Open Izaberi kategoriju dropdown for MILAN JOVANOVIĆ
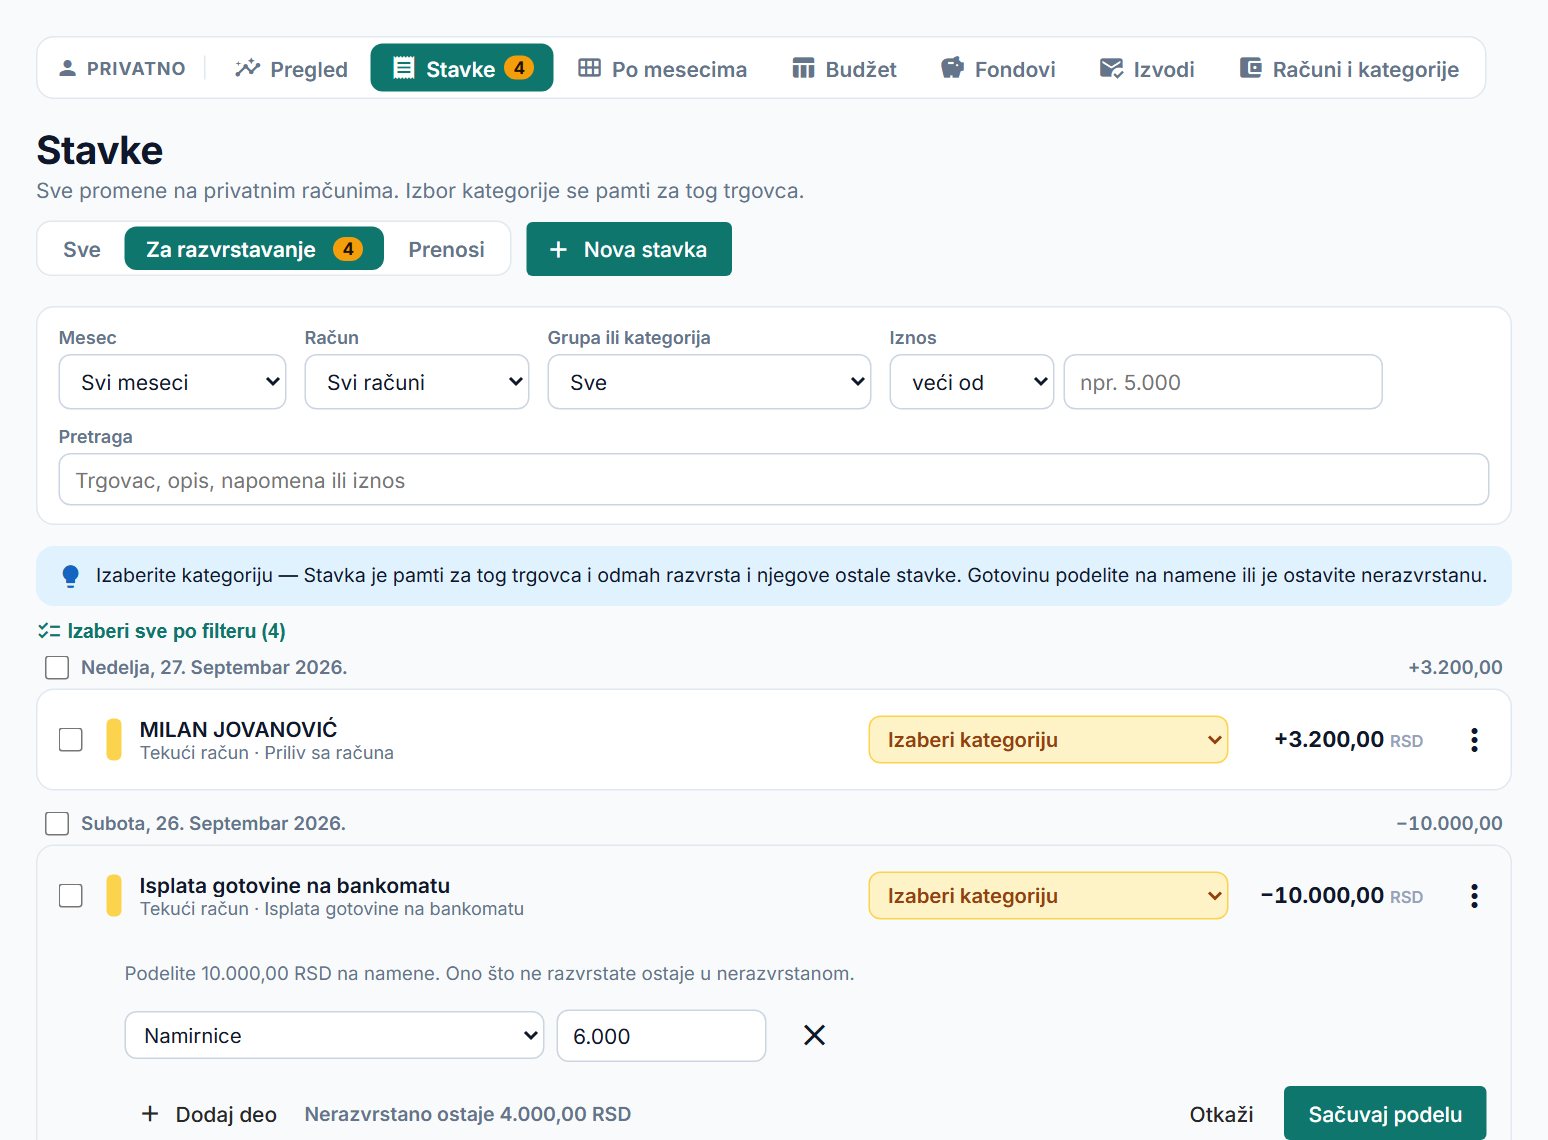The width and height of the screenshot is (1548, 1140). [x=1048, y=740]
